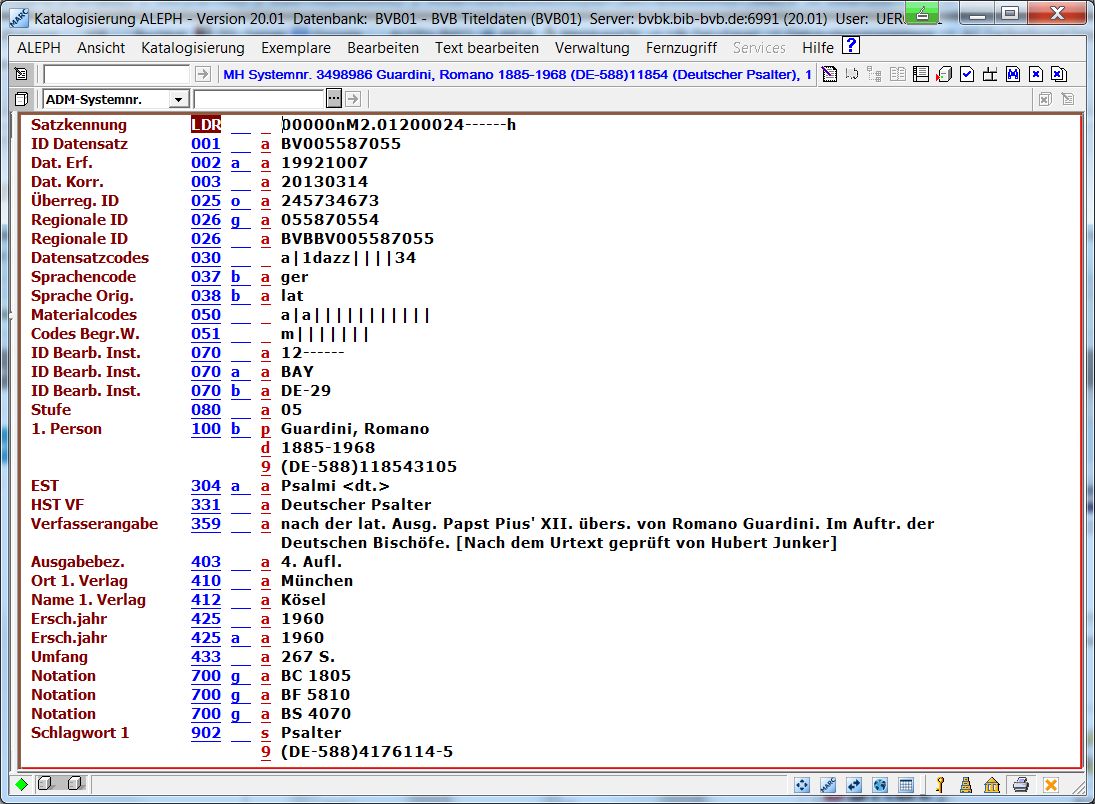1095x804 pixels.
Task: Click the library building icon in the status bar
Action: [x=992, y=785]
